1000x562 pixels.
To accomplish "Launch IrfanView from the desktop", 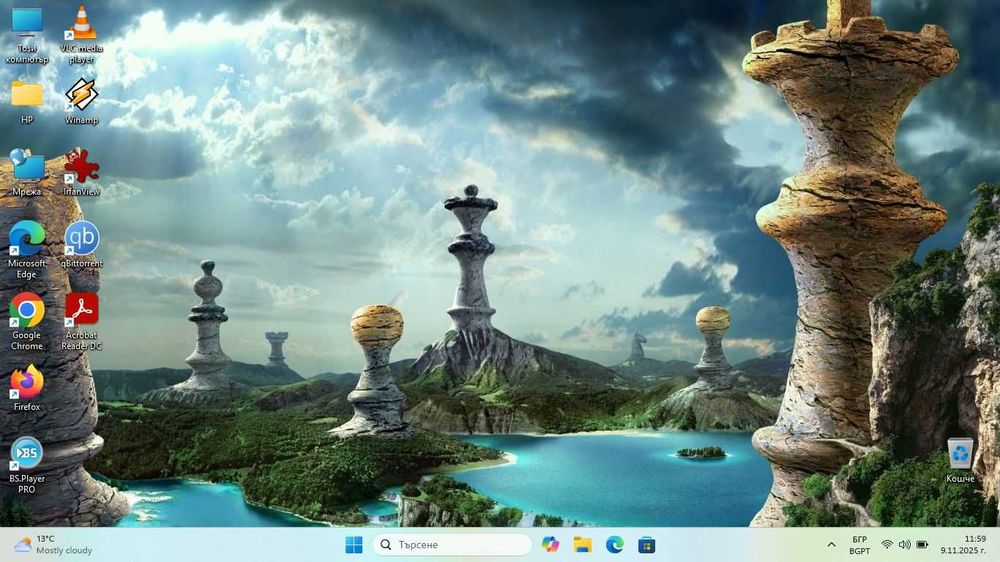I will pos(82,173).
